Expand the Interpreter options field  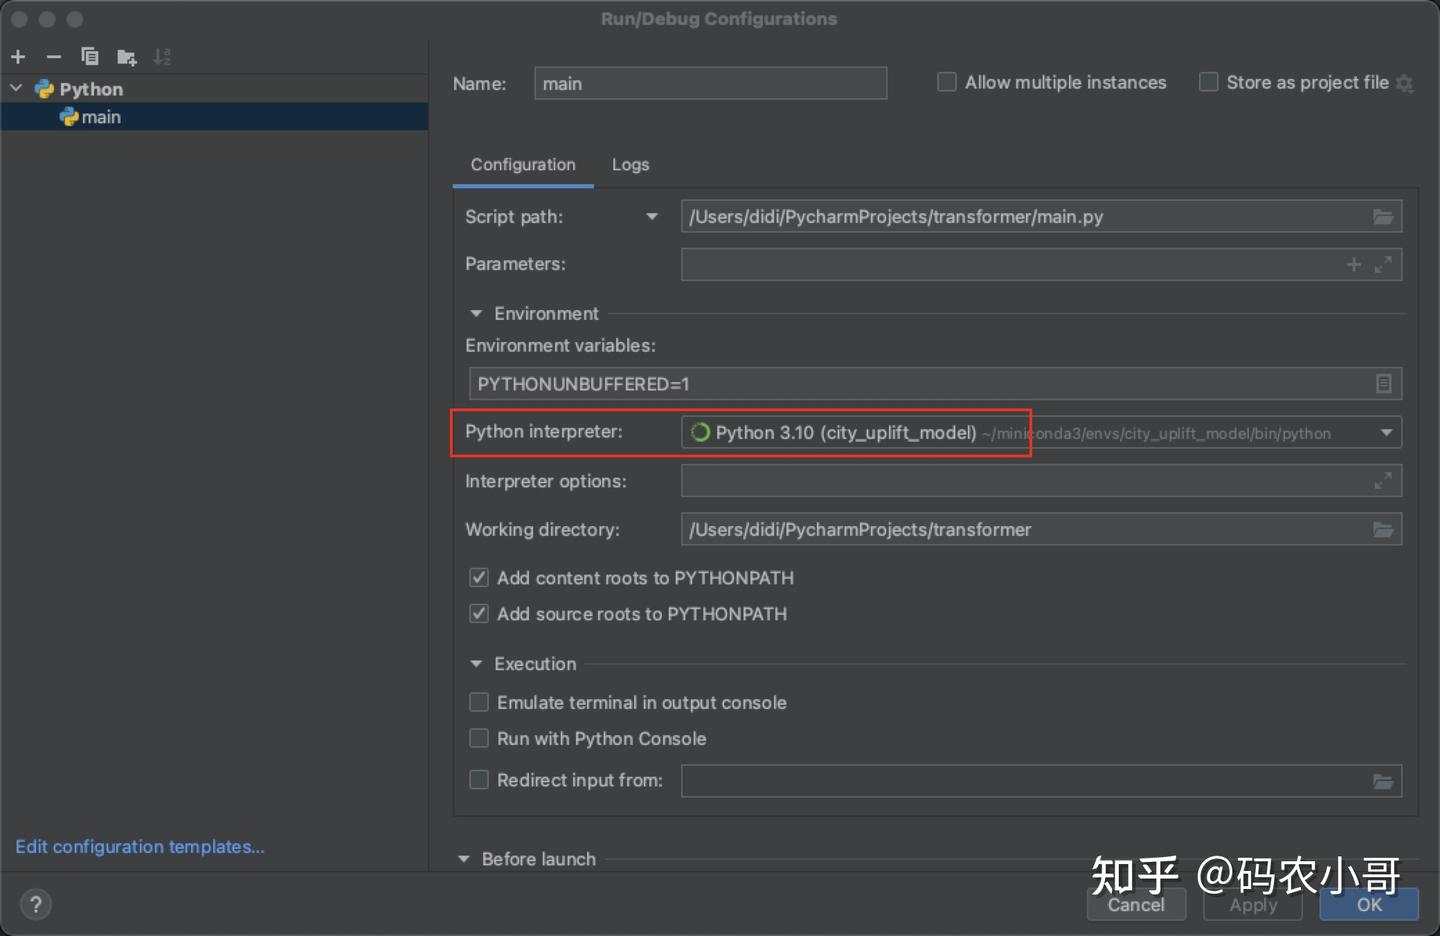coord(1383,482)
